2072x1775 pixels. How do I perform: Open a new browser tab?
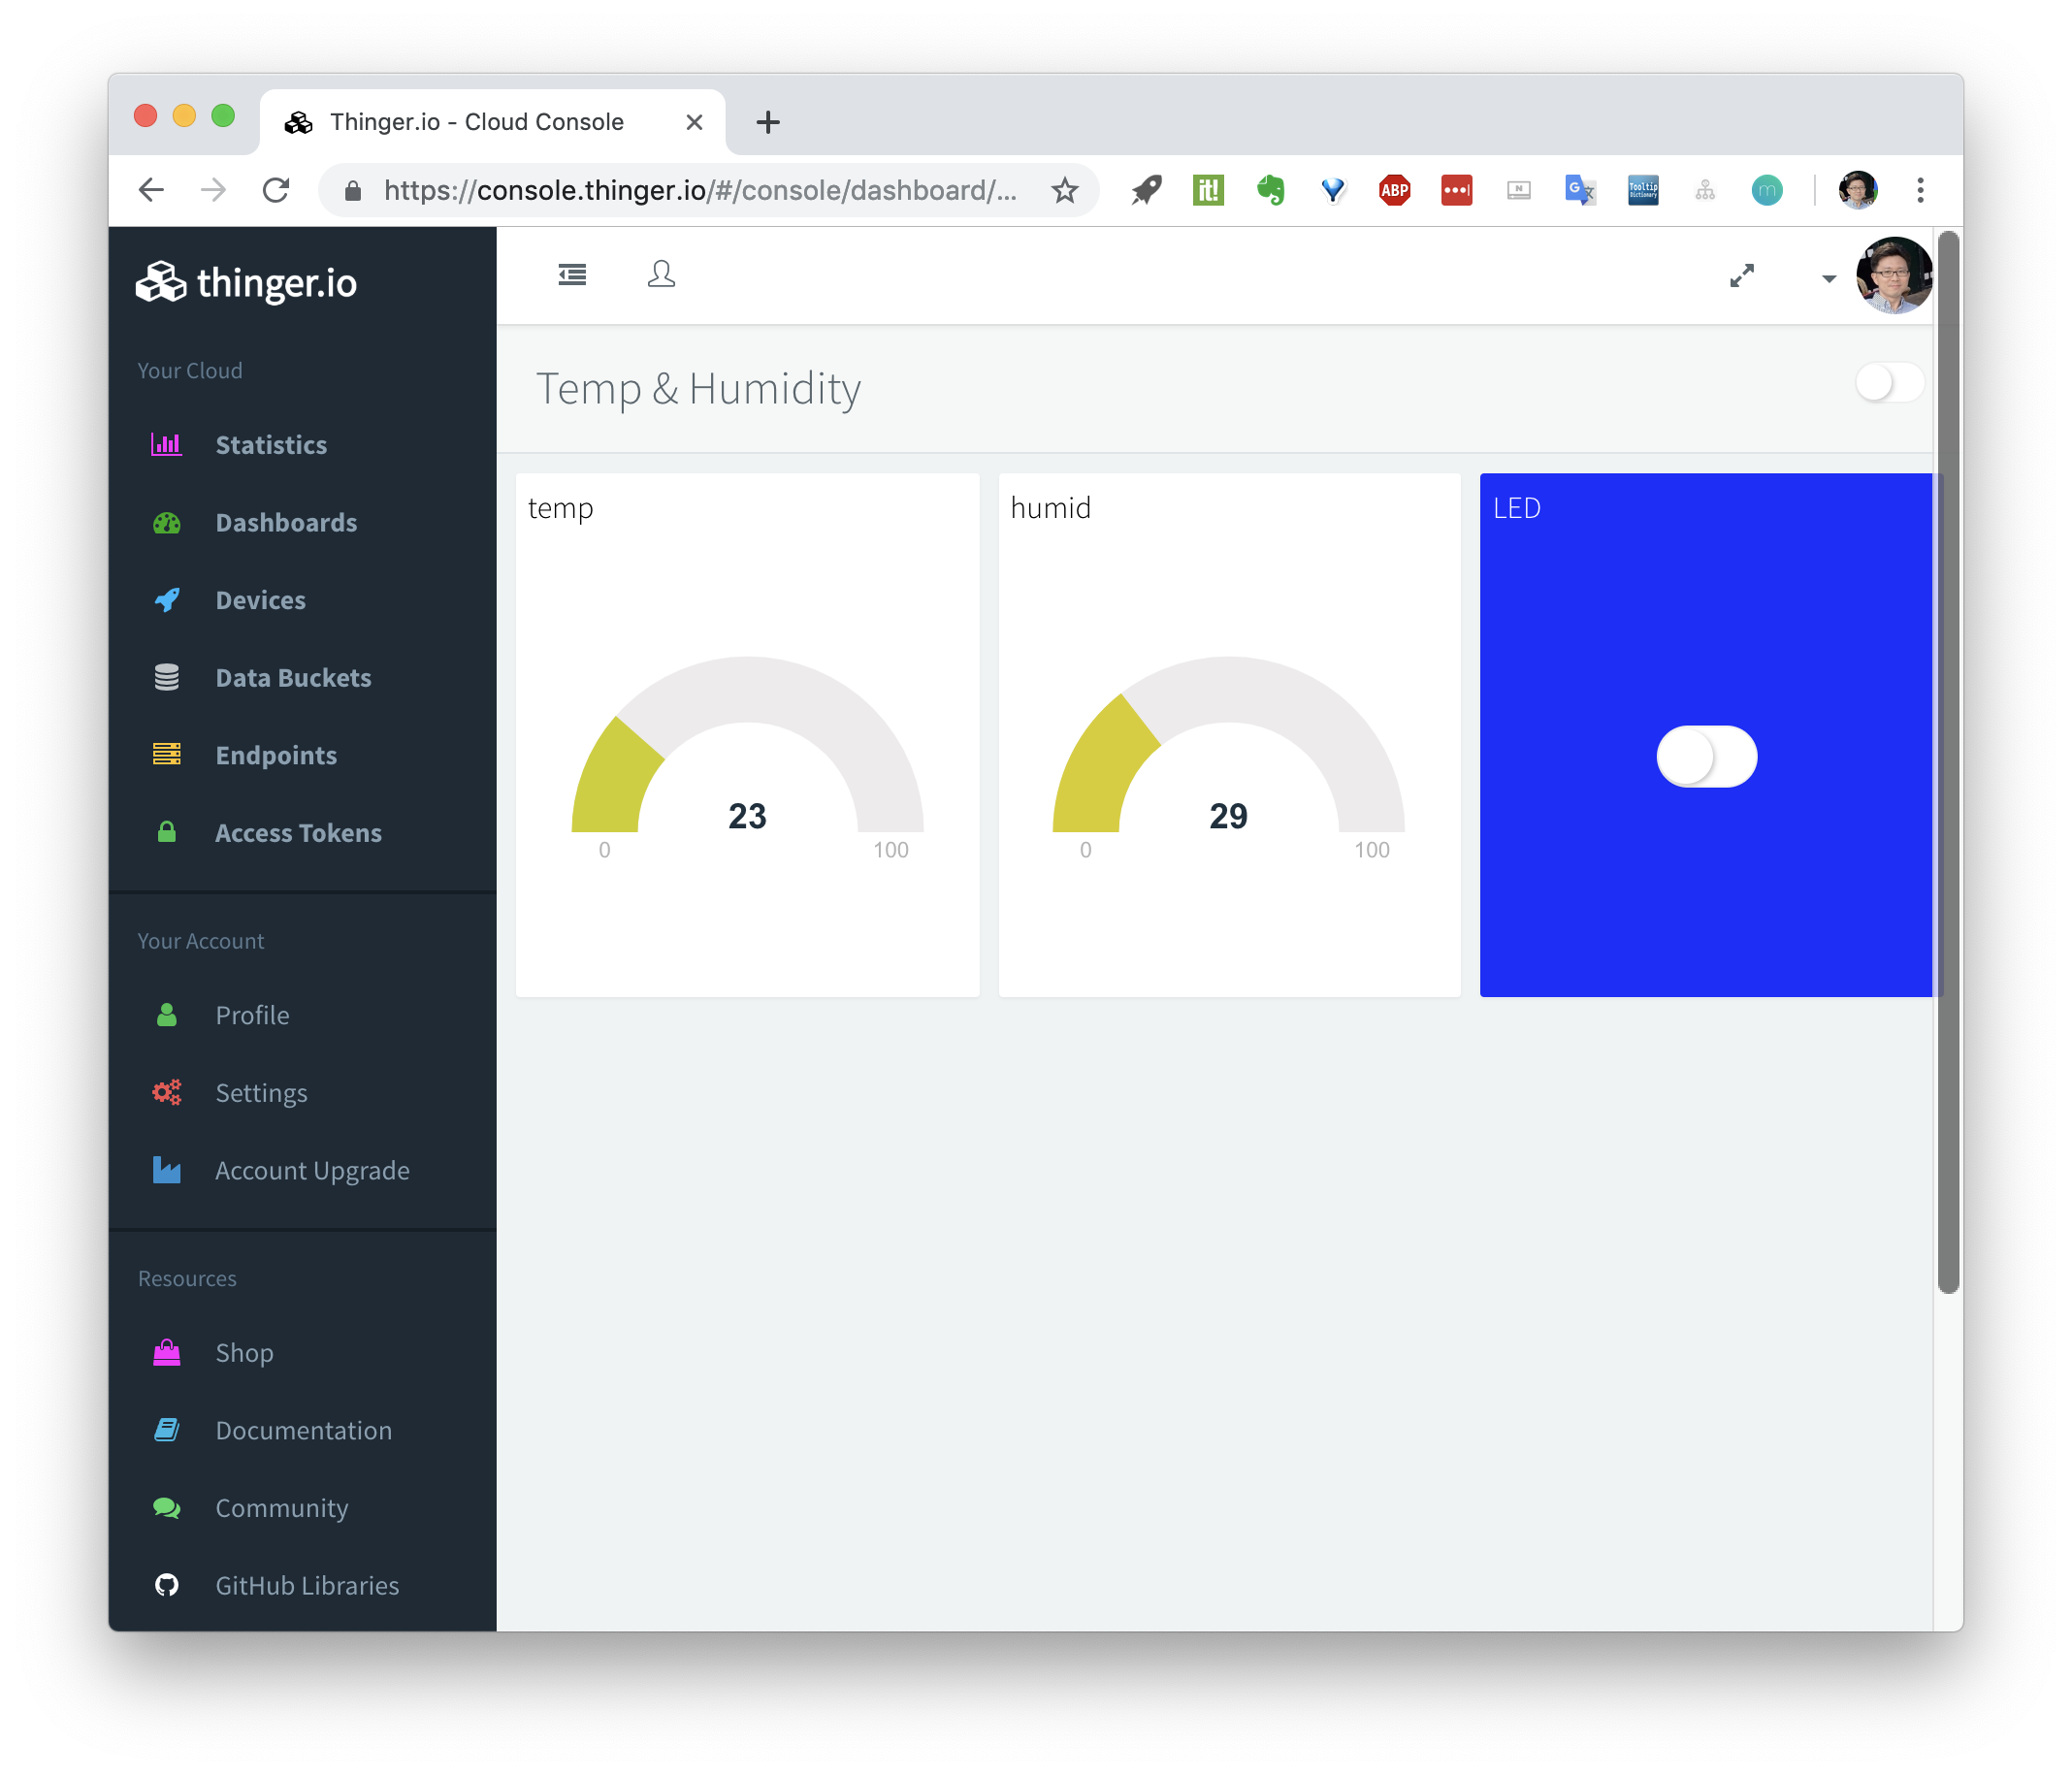click(767, 122)
